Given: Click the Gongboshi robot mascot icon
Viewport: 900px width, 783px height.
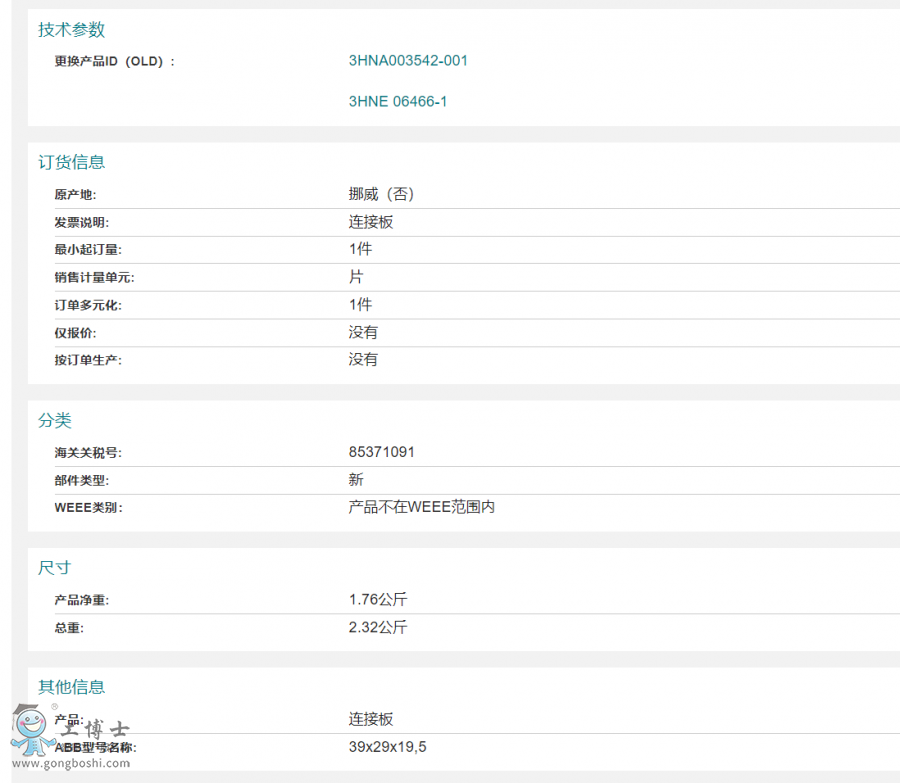Looking at the screenshot, I should 32,730.
